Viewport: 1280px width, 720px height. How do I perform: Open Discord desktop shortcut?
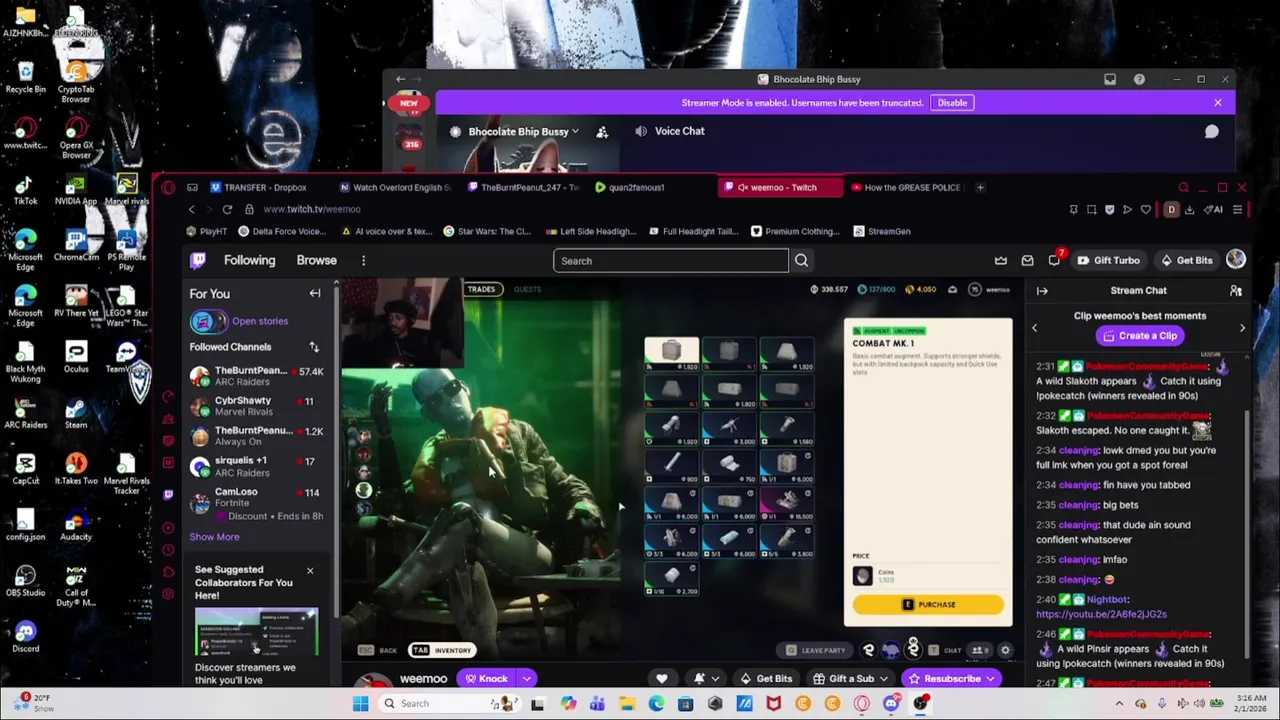pos(25,636)
